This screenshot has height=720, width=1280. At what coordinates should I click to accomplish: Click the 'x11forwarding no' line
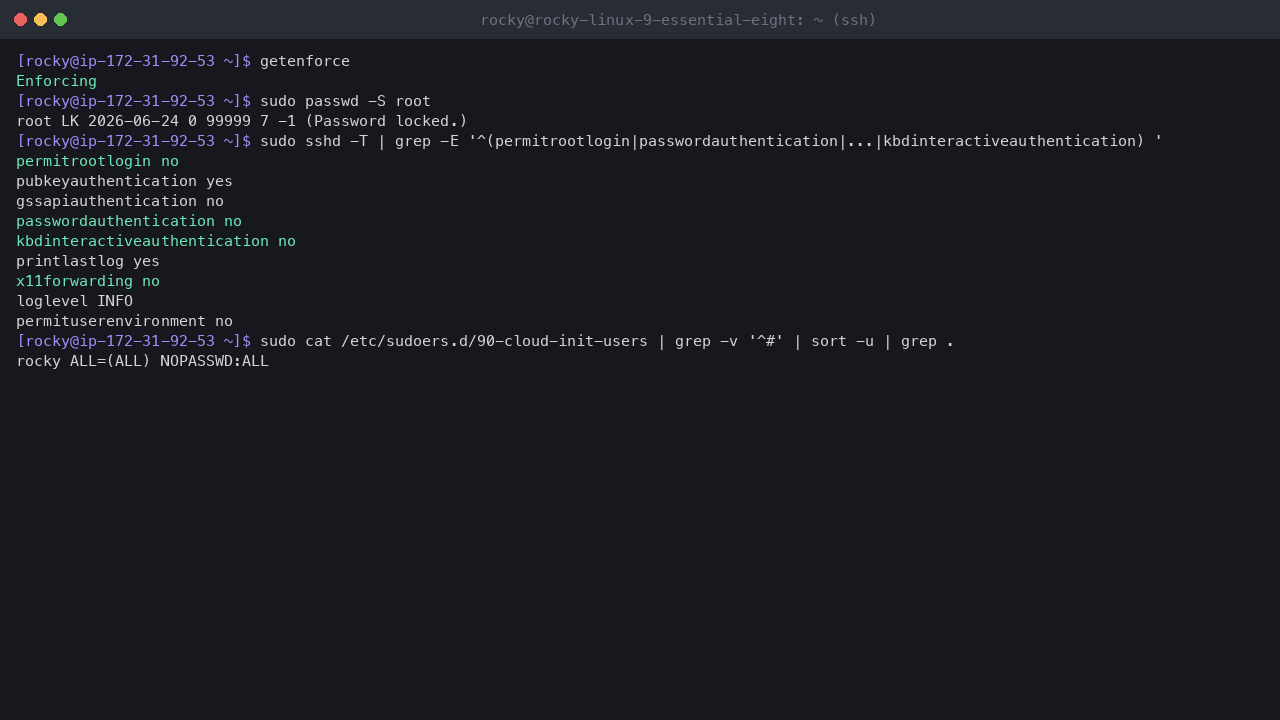pyautogui.click(x=88, y=281)
